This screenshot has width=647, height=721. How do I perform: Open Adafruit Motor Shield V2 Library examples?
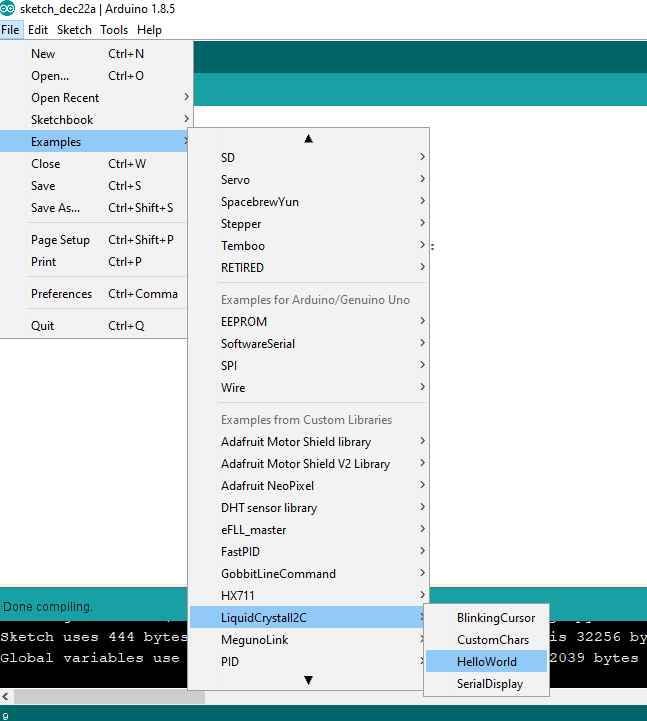[309, 464]
